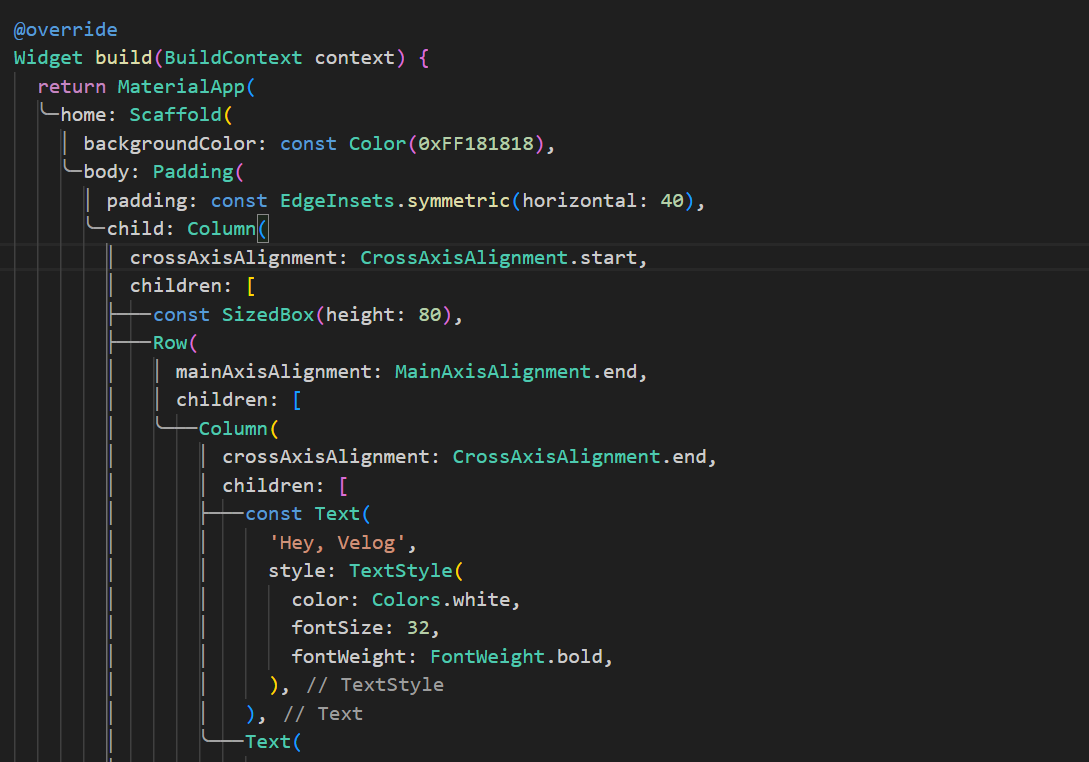Click the symmetric method name

458,201
